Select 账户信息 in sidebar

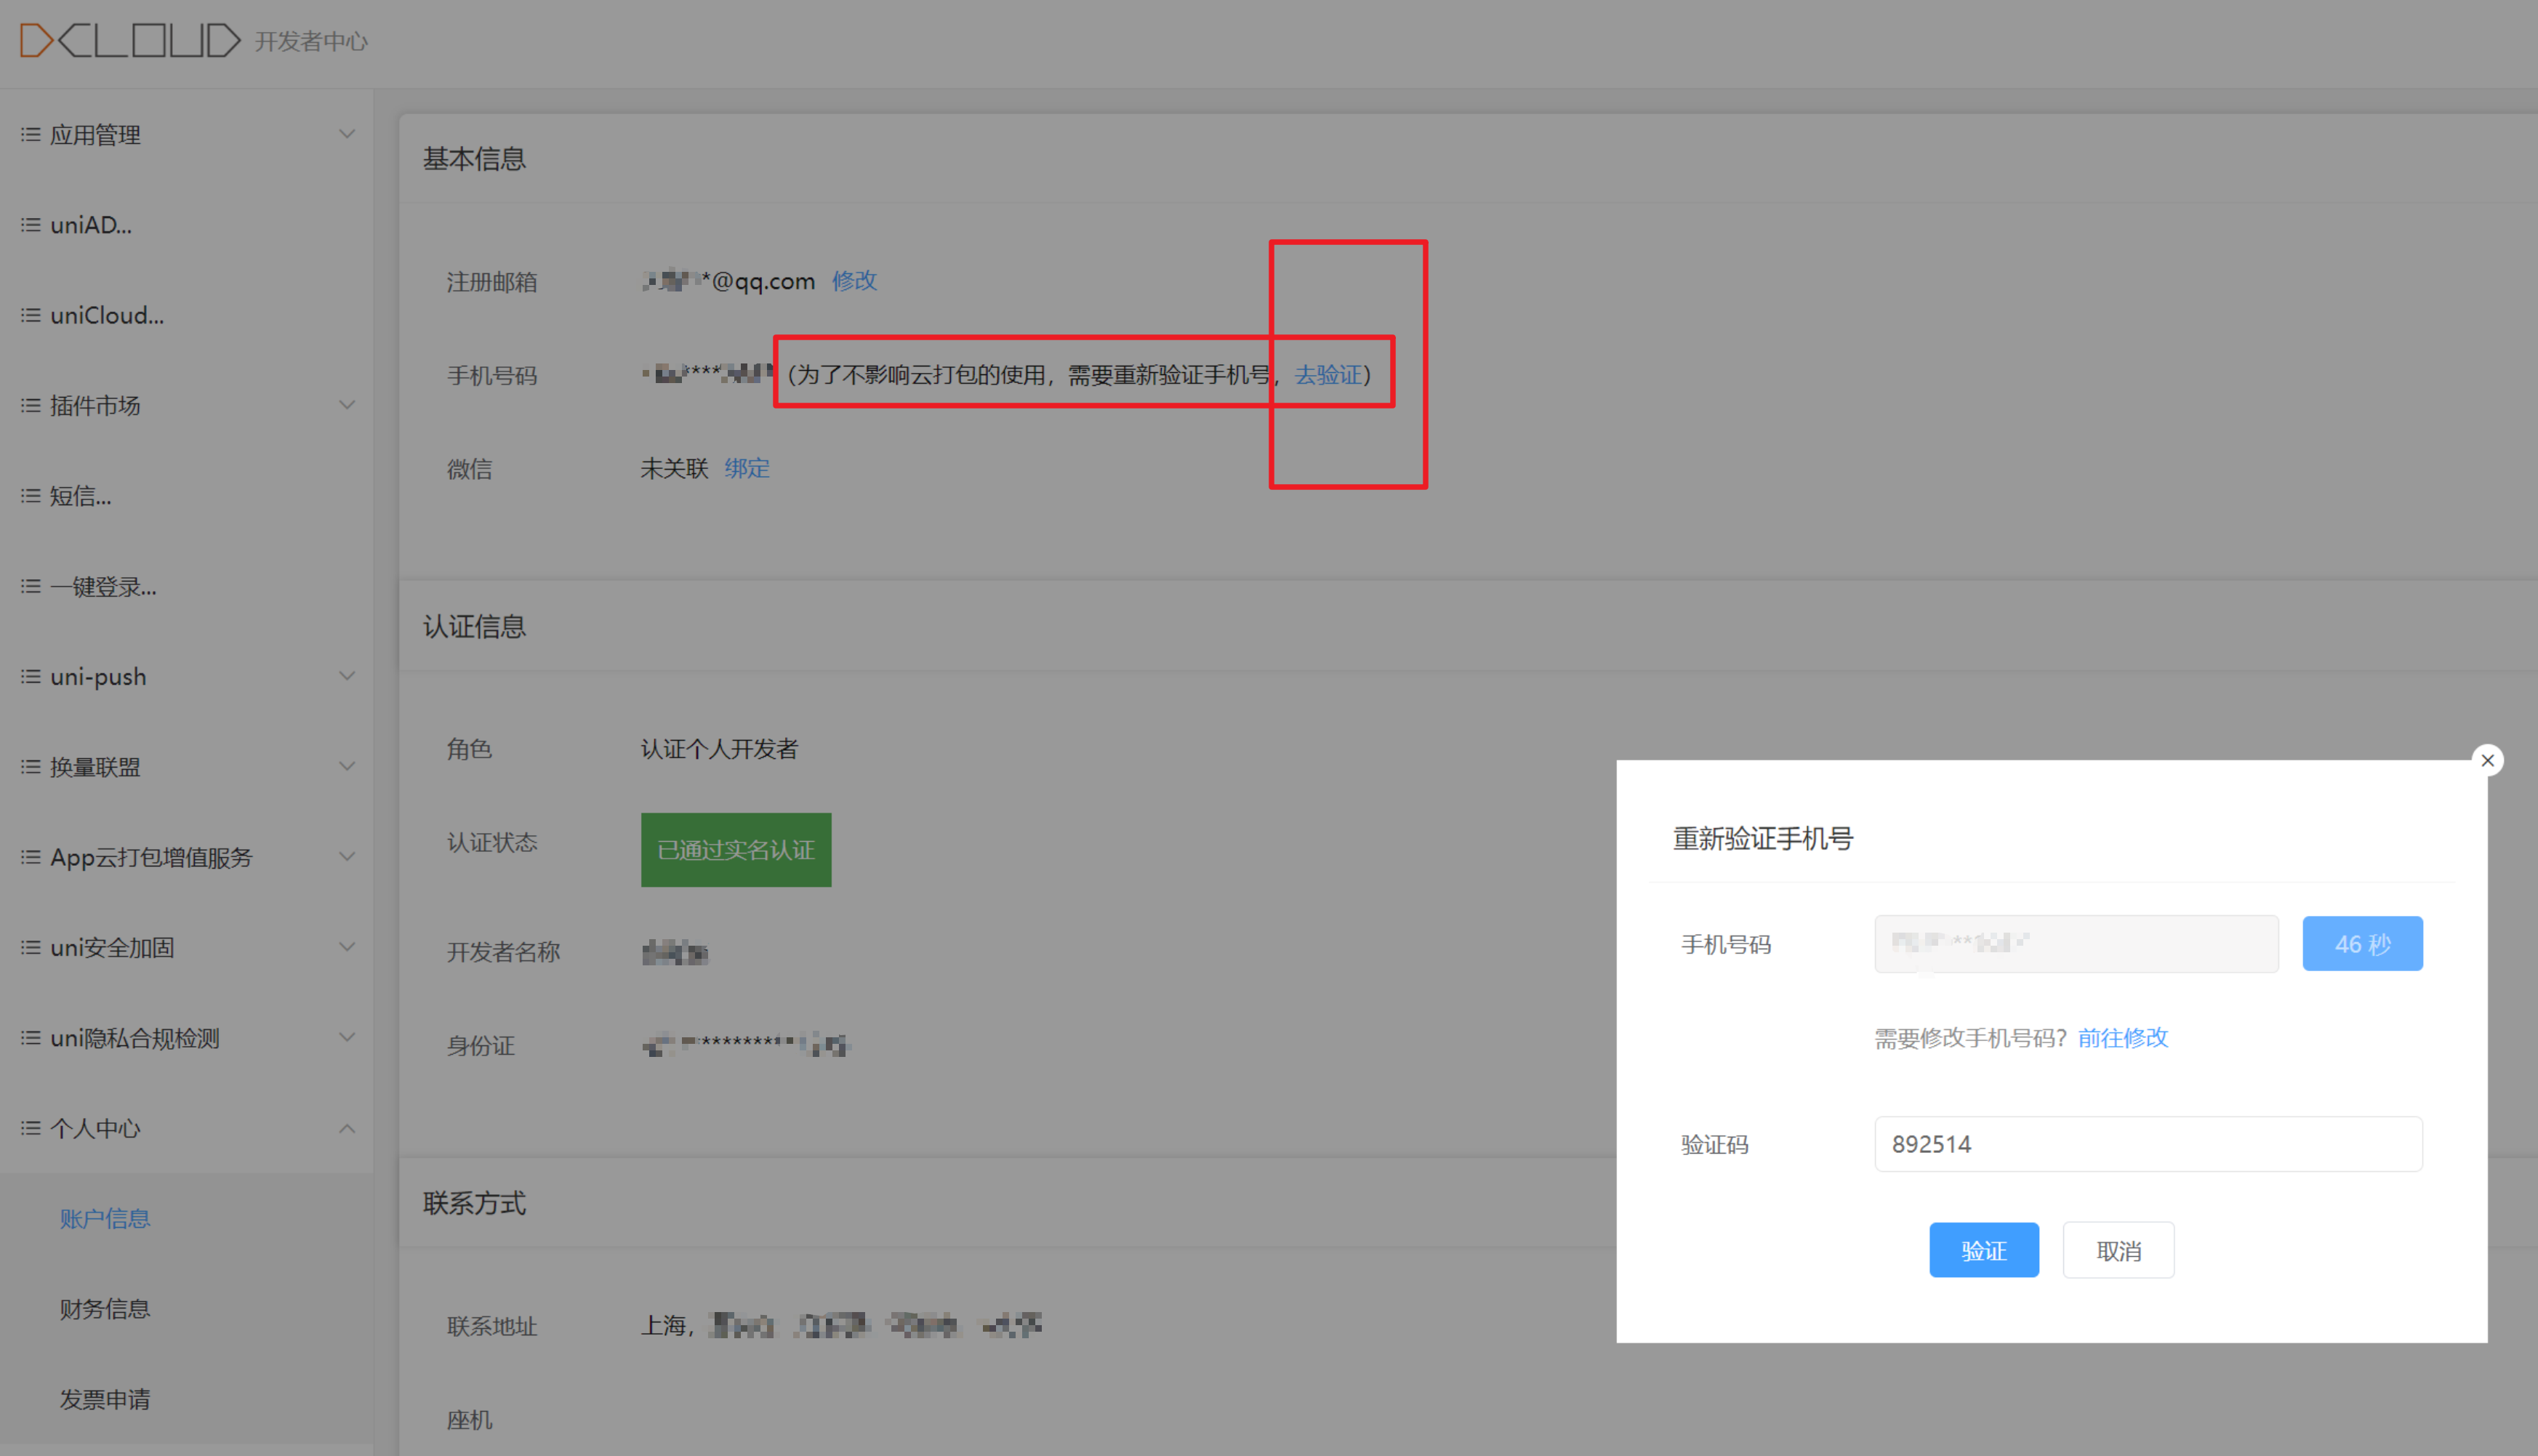(105, 1218)
